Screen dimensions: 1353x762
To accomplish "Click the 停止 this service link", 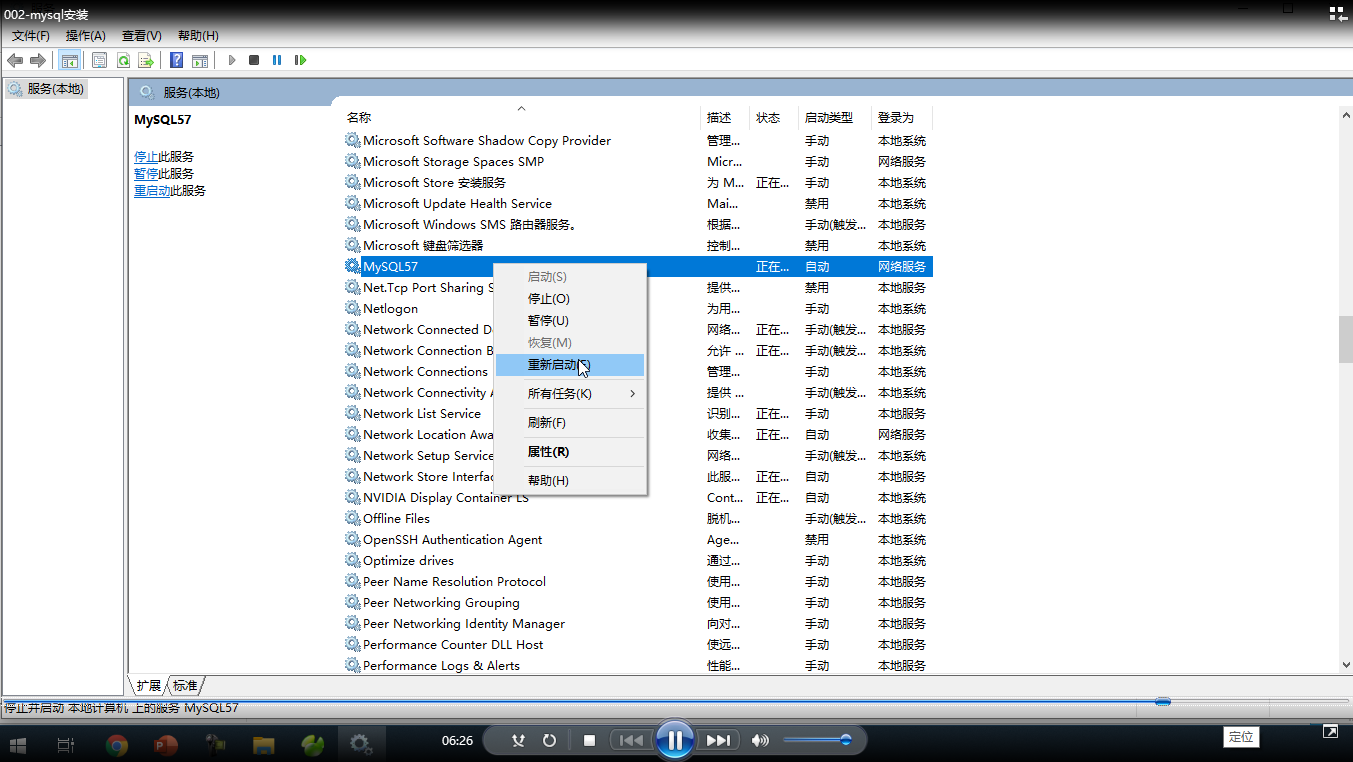I will [x=146, y=157].
